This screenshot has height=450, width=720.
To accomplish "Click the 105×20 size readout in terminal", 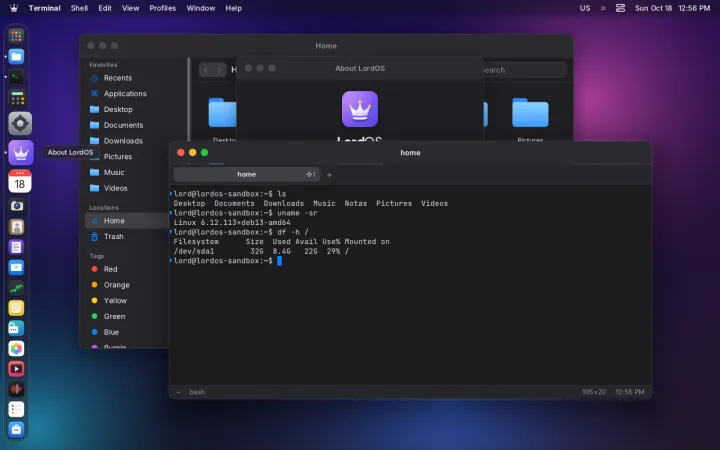I will (594, 392).
